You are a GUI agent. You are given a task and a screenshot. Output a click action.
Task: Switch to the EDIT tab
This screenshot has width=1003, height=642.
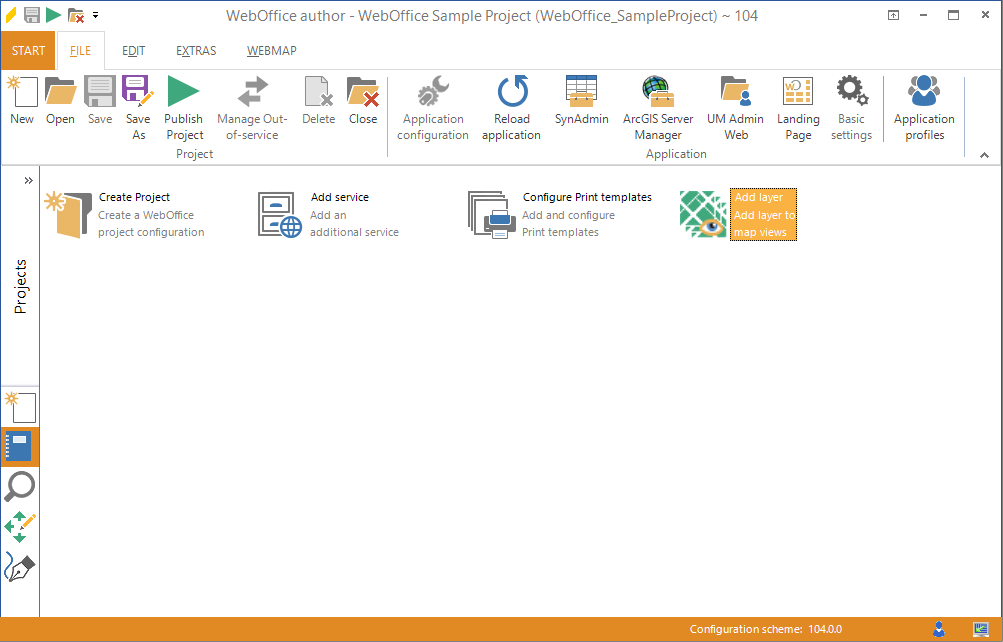coord(133,50)
